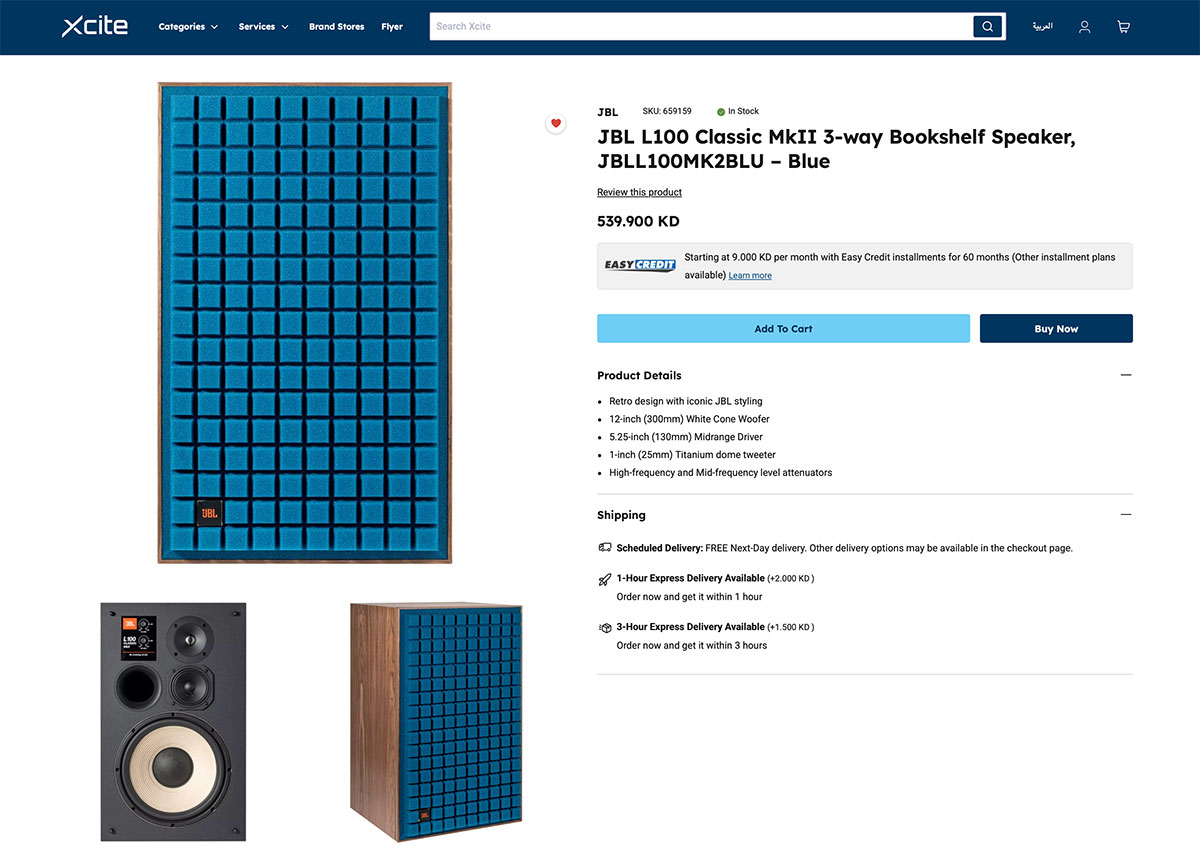Click the 1-hour express rocket icon
Image resolution: width=1200 pixels, height=865 pixels.
click(x=605, y=579)
